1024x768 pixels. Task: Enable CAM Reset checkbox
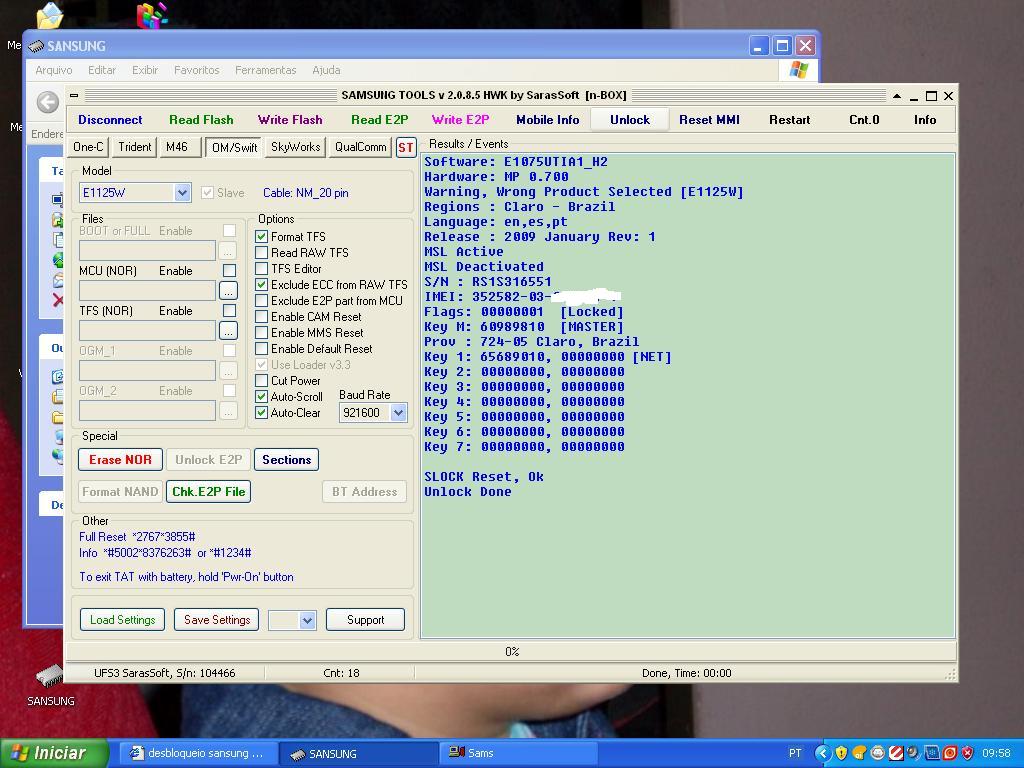point(261,317)
